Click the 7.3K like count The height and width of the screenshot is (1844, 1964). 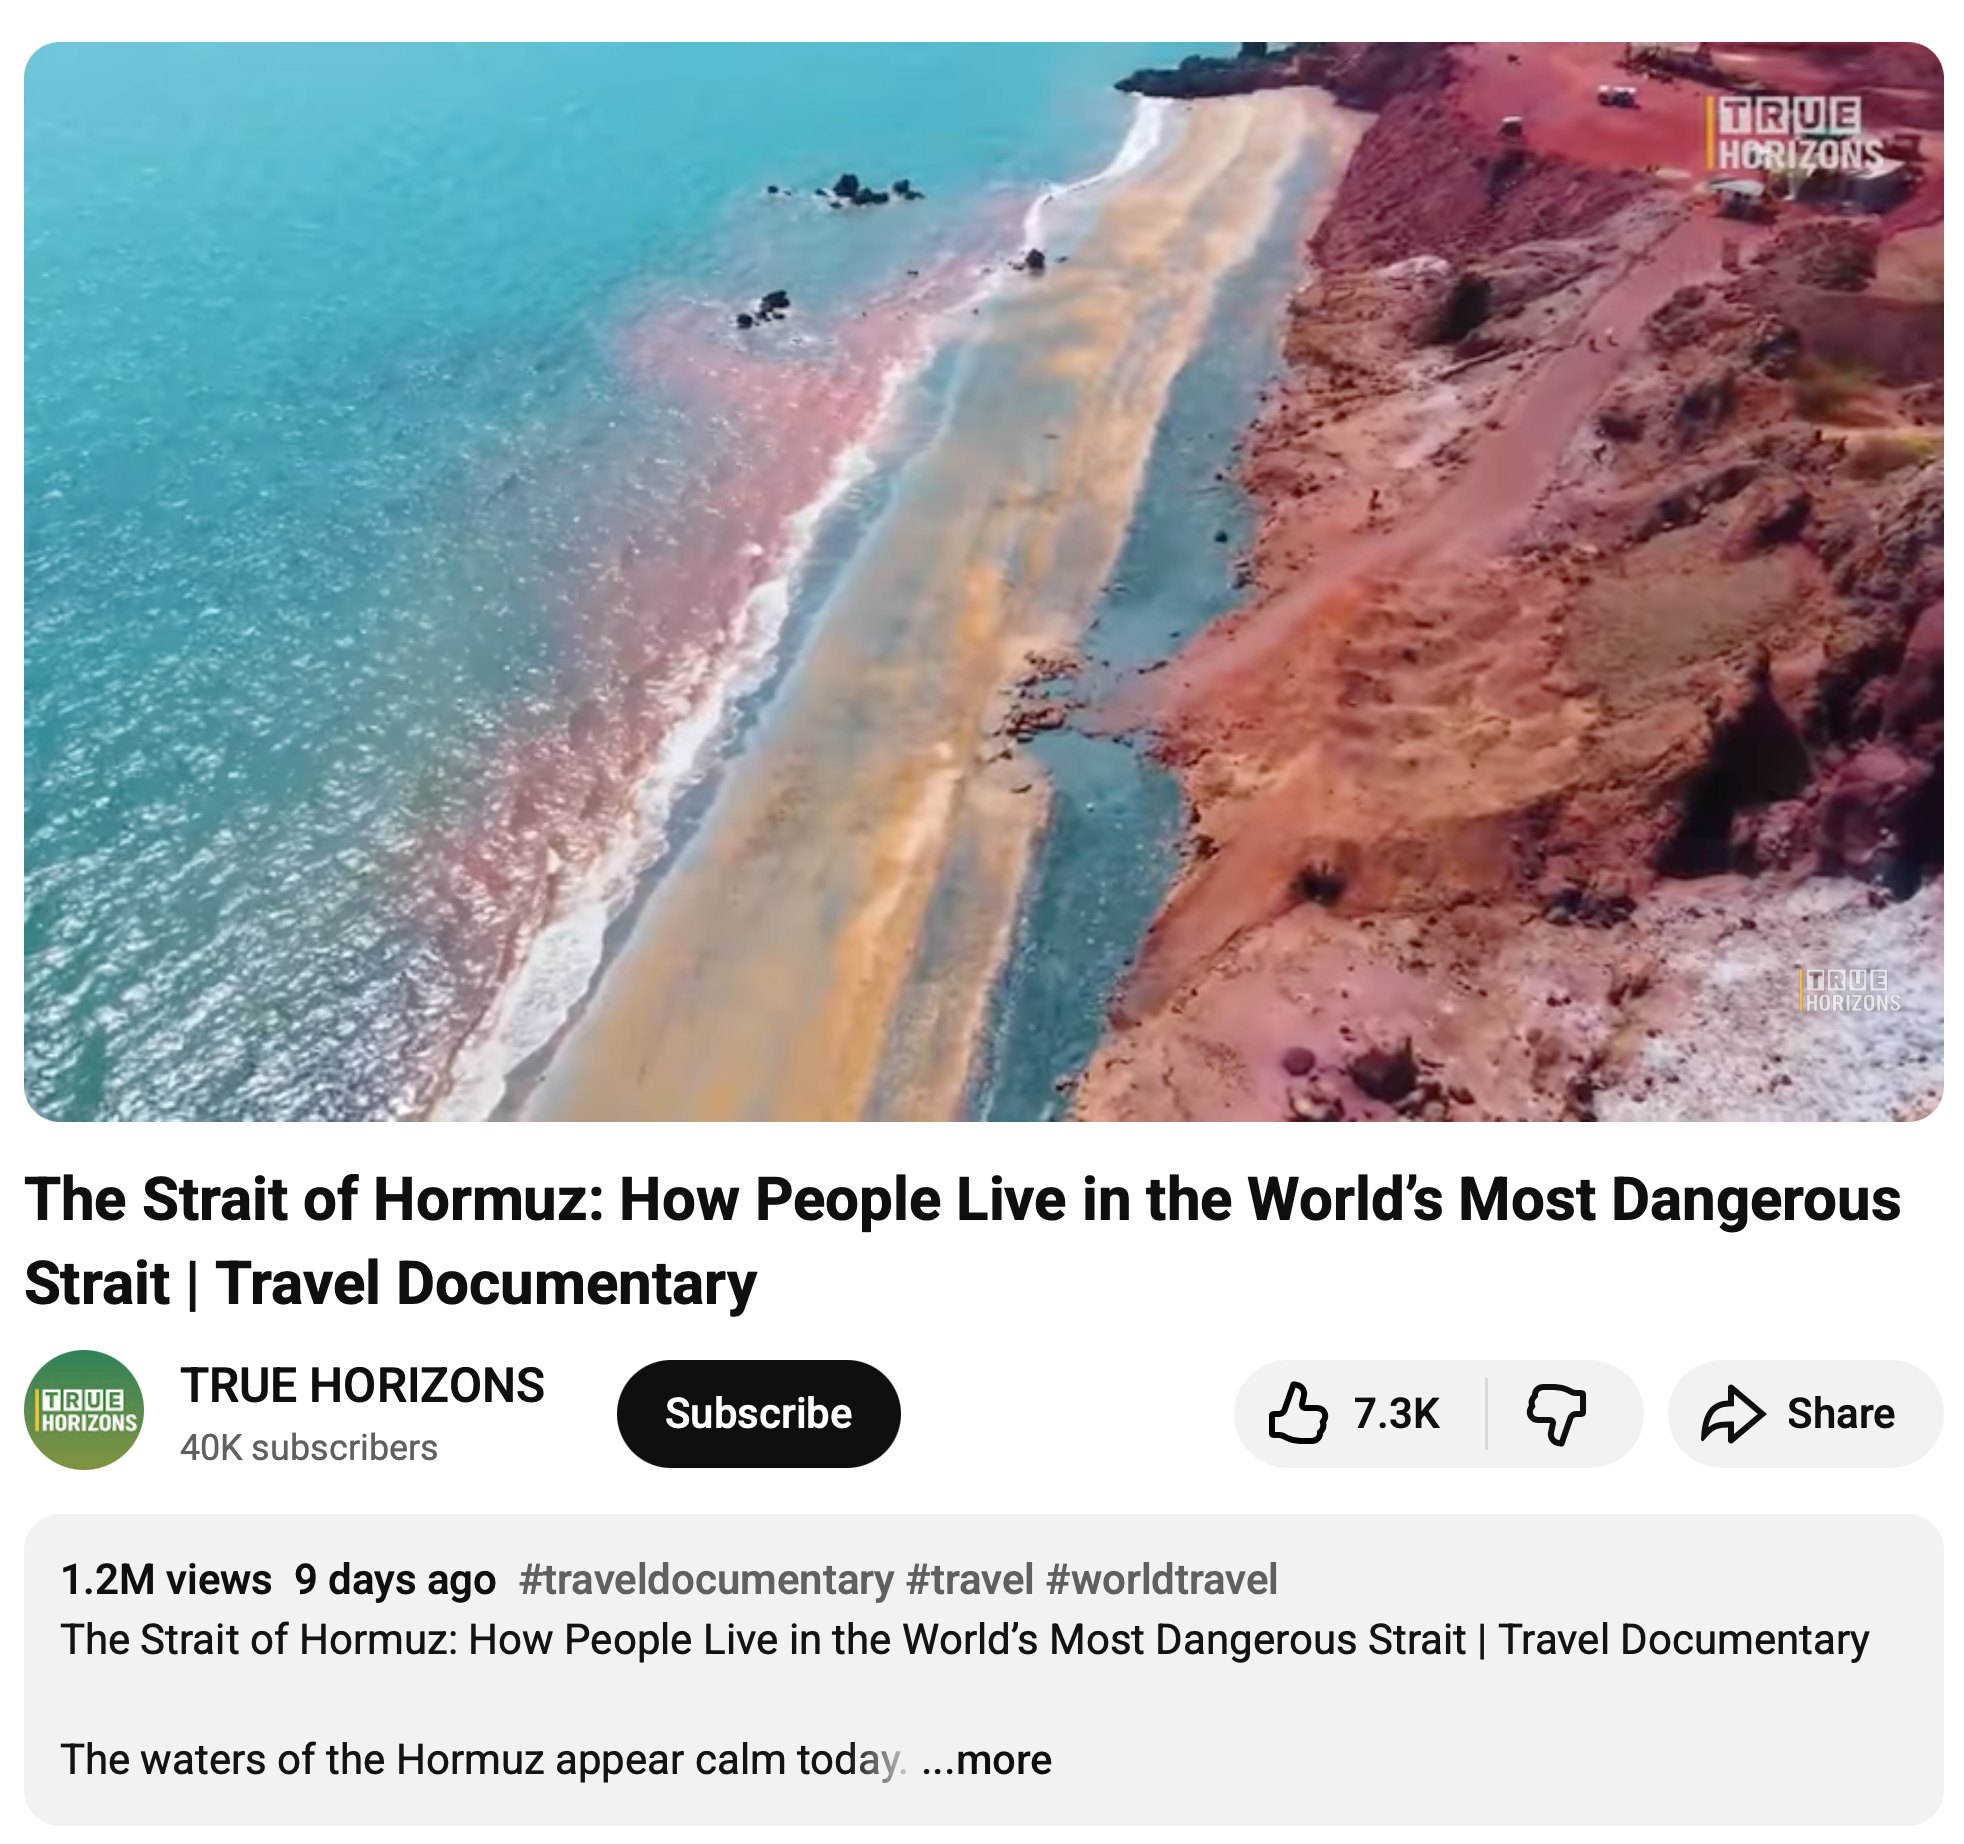tap(1396, 1414)
